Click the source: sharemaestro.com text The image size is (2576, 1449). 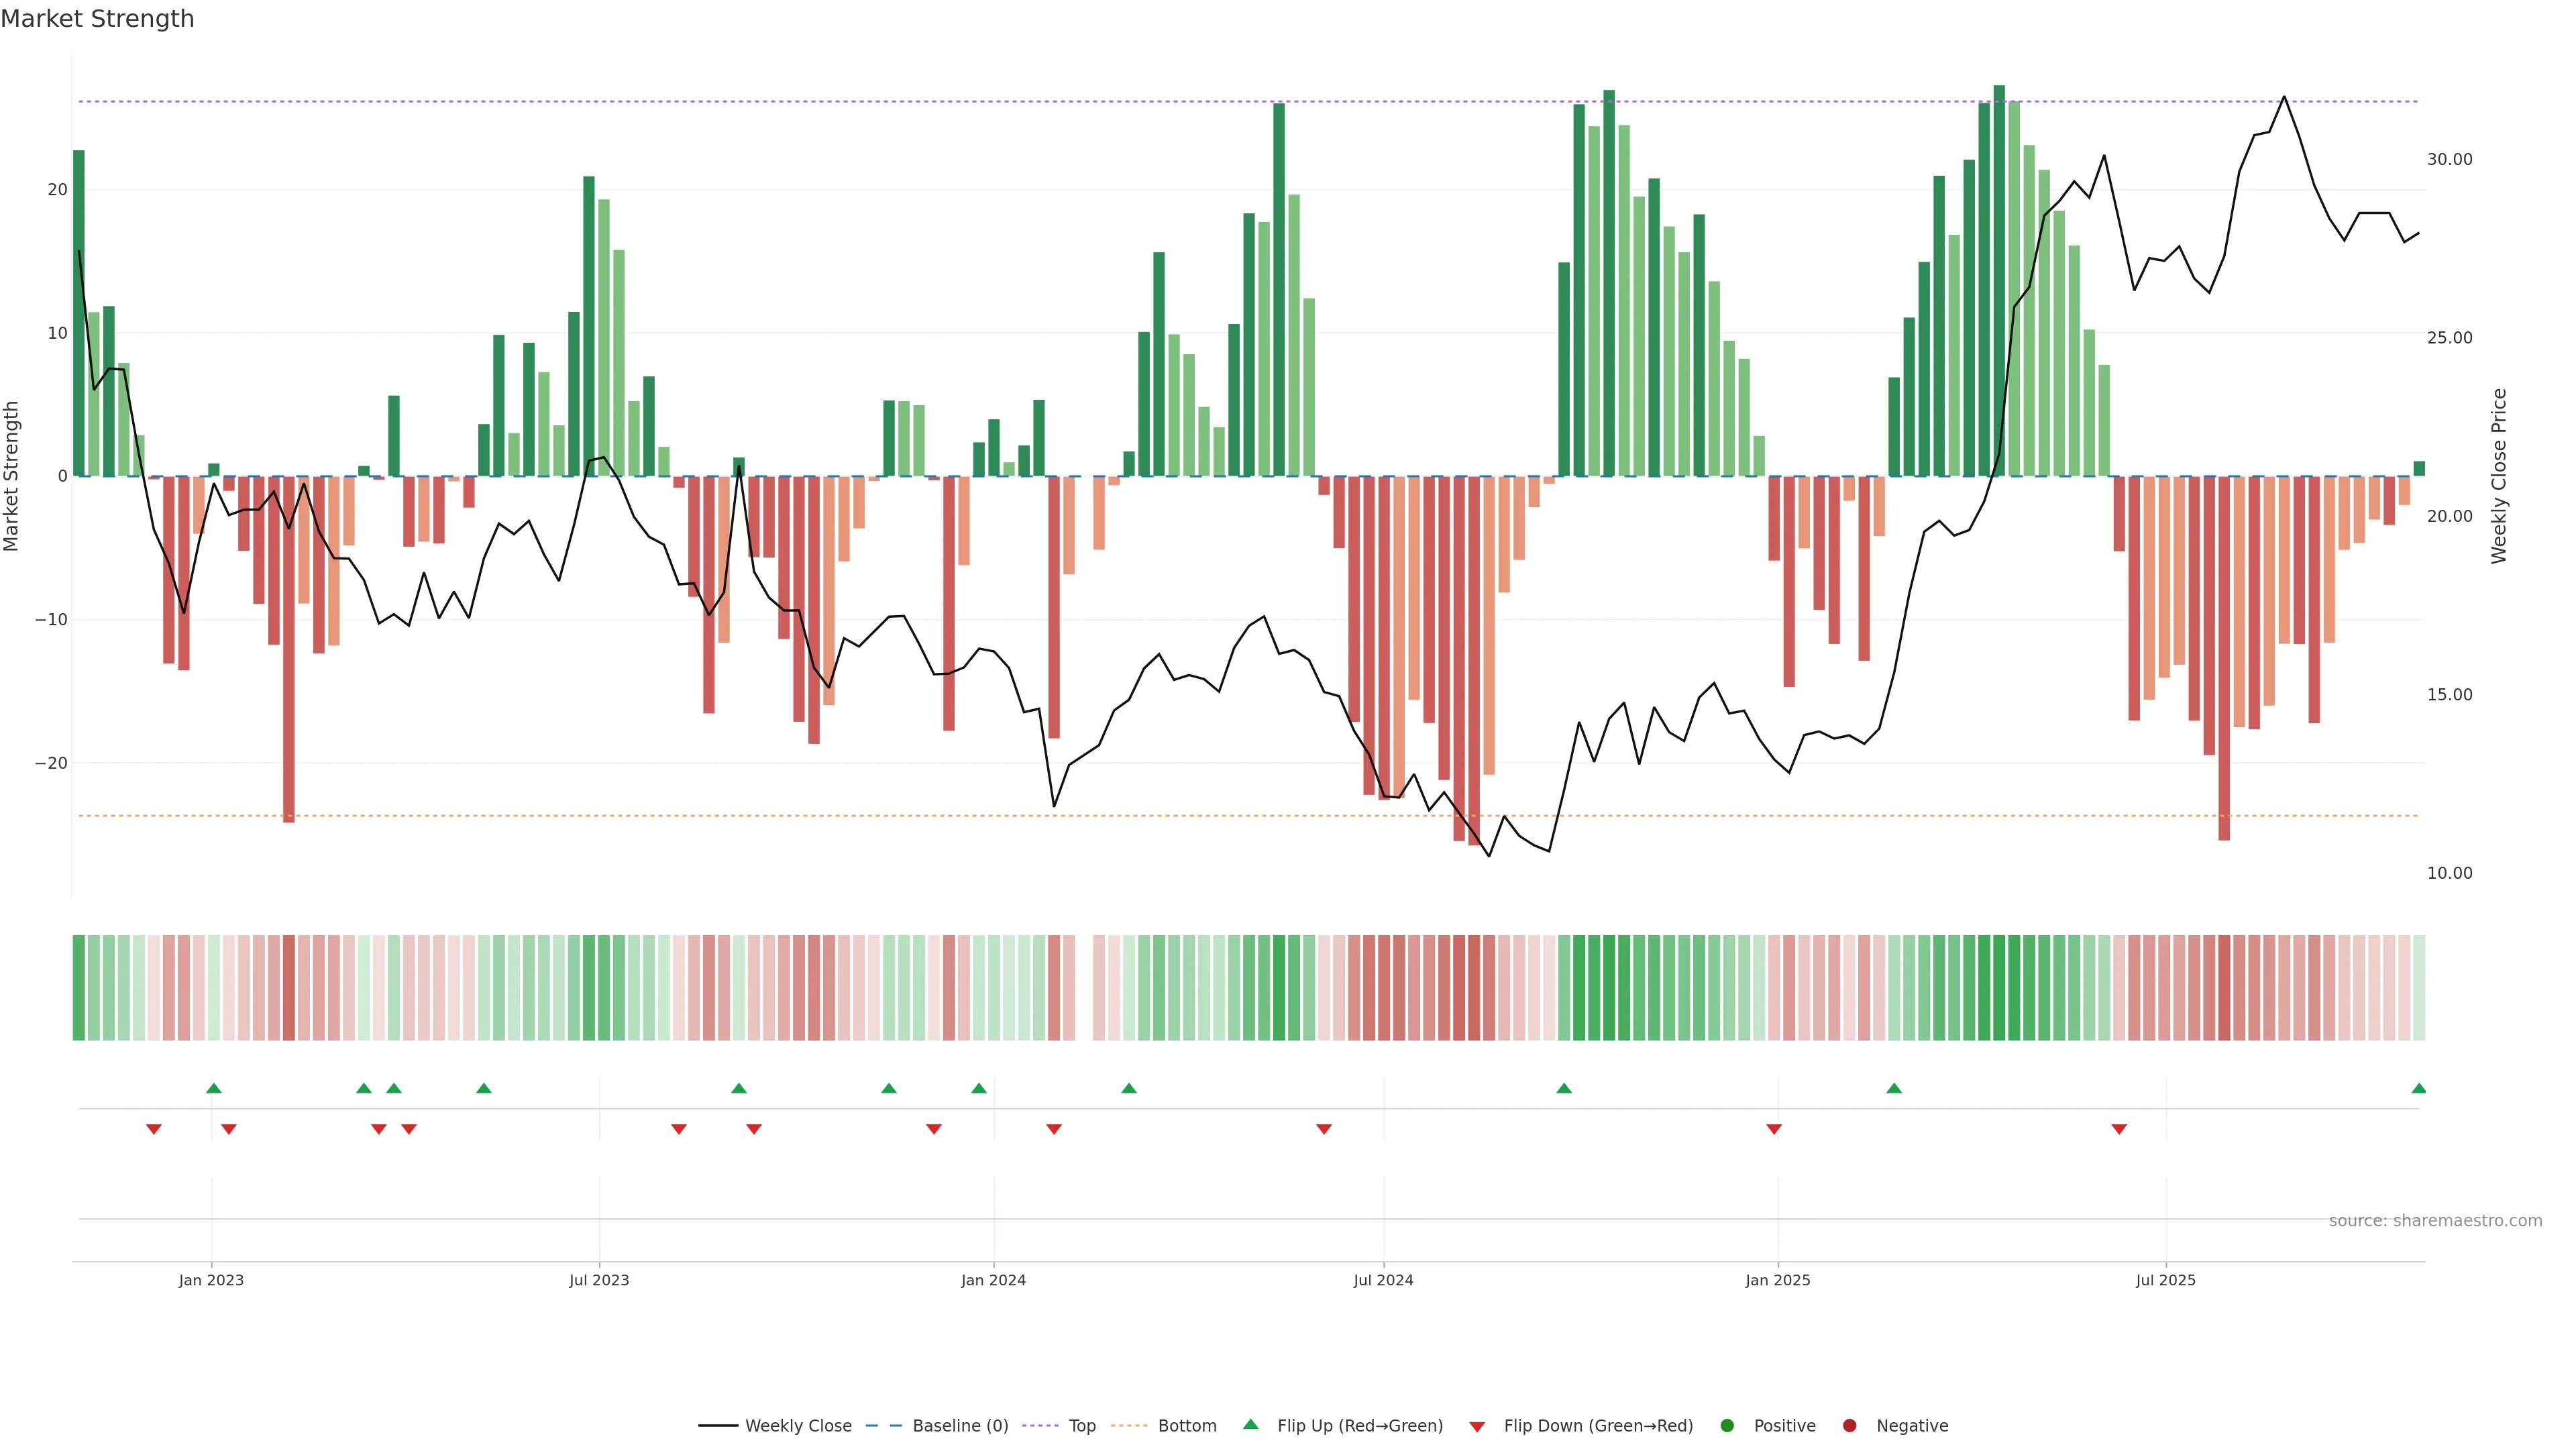(x=2435, y=1221)
